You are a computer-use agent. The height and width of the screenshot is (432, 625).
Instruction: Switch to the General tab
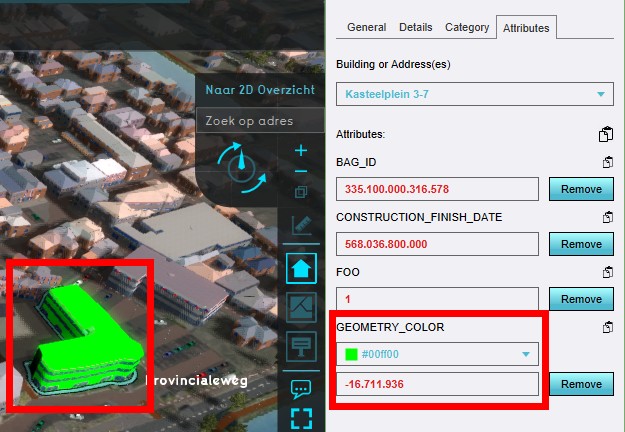pyautogui.click(x=367, y=28)
